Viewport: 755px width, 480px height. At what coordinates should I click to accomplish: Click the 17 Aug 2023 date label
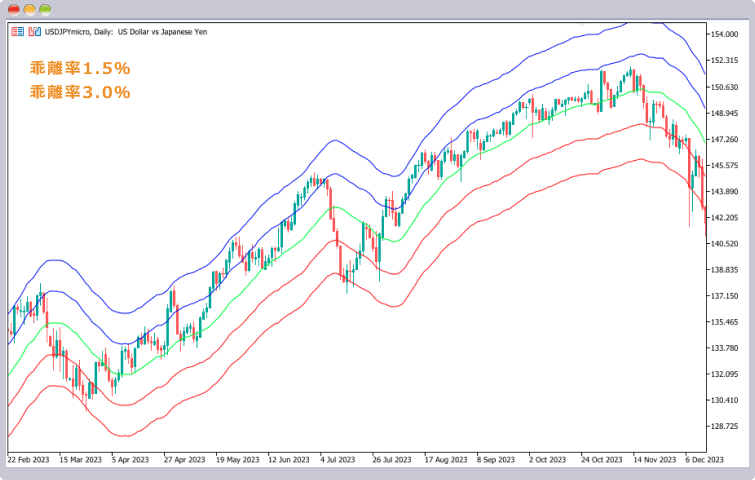point(446,460)
